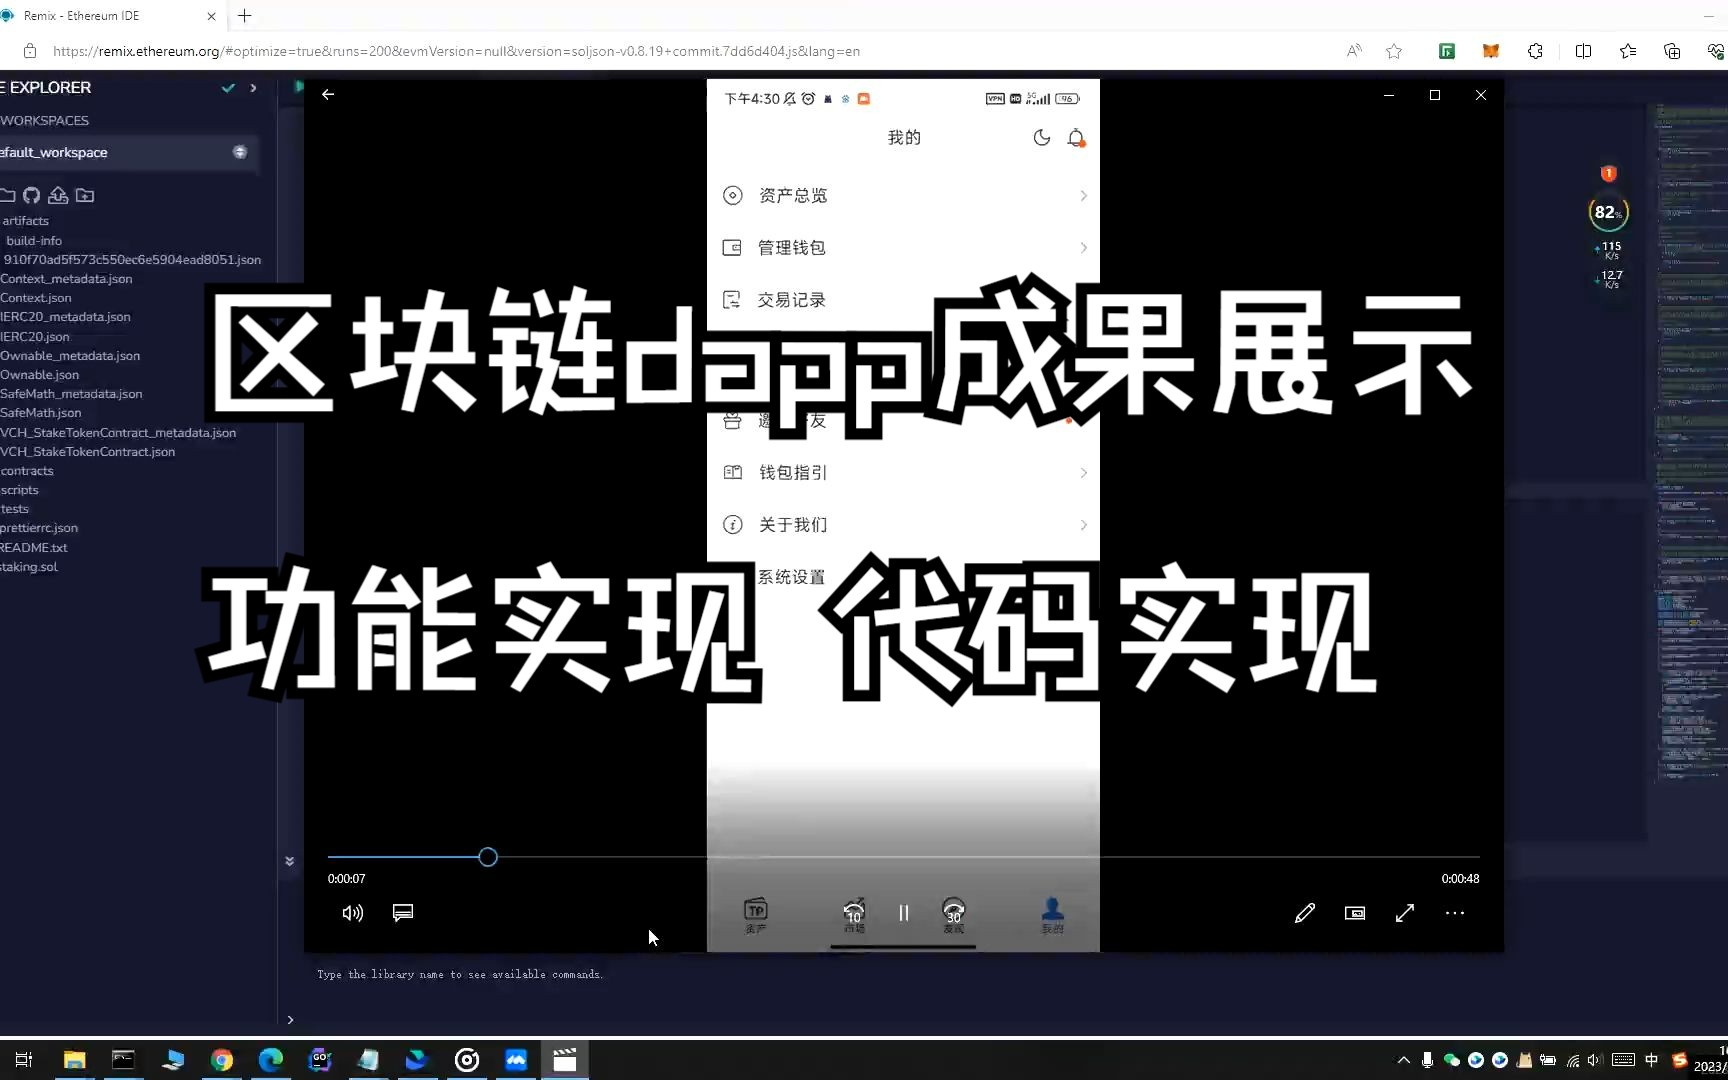Open VCH_StakeTokenContract.json file
The height and width of the screenshot is (1080, 1728).
click(x=88, y=452)
